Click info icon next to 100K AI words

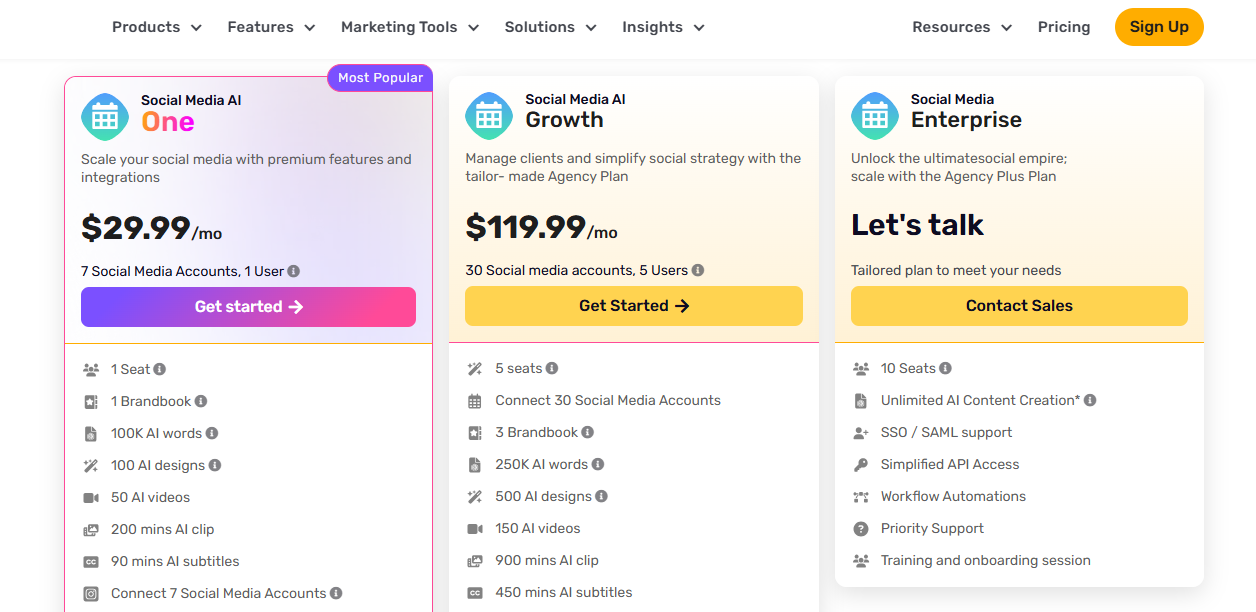[x=212, y=433]
